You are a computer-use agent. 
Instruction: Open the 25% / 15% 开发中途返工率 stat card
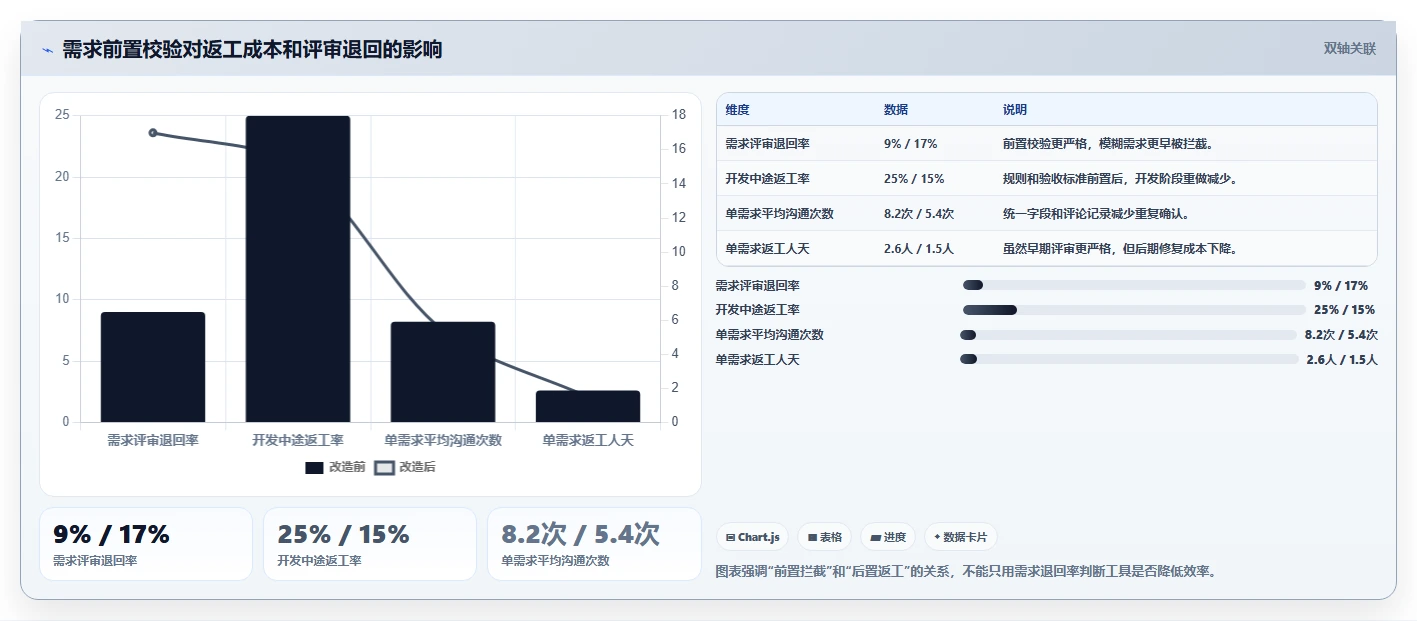click(370, 544)
